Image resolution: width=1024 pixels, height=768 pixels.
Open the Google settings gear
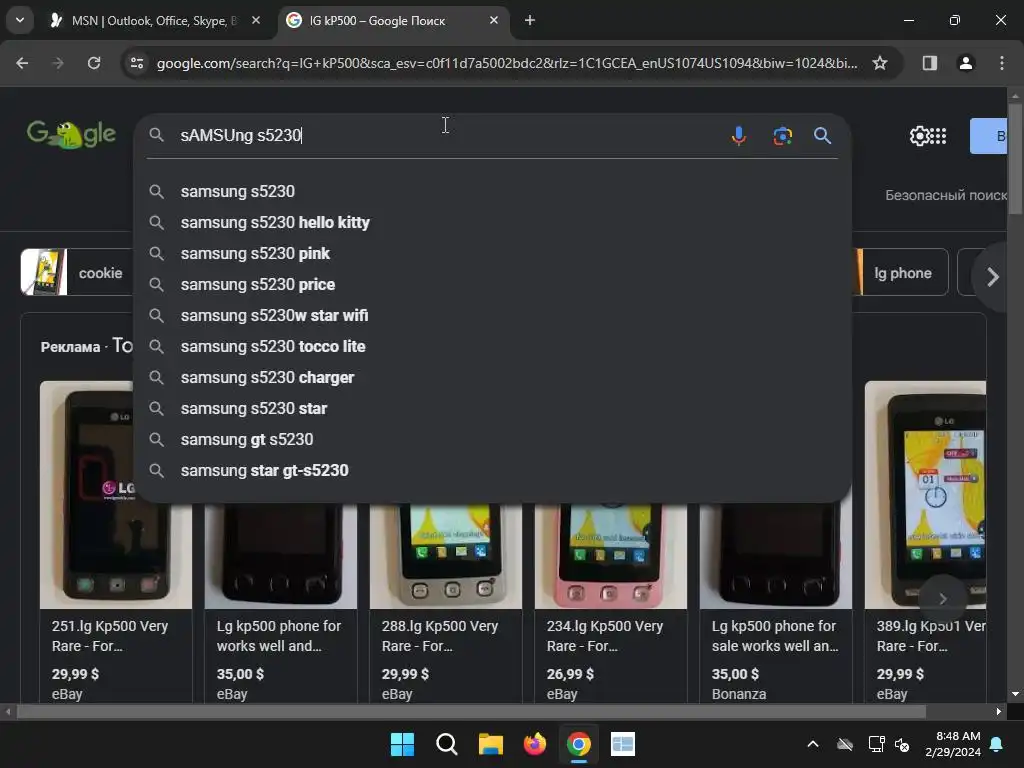920,136
